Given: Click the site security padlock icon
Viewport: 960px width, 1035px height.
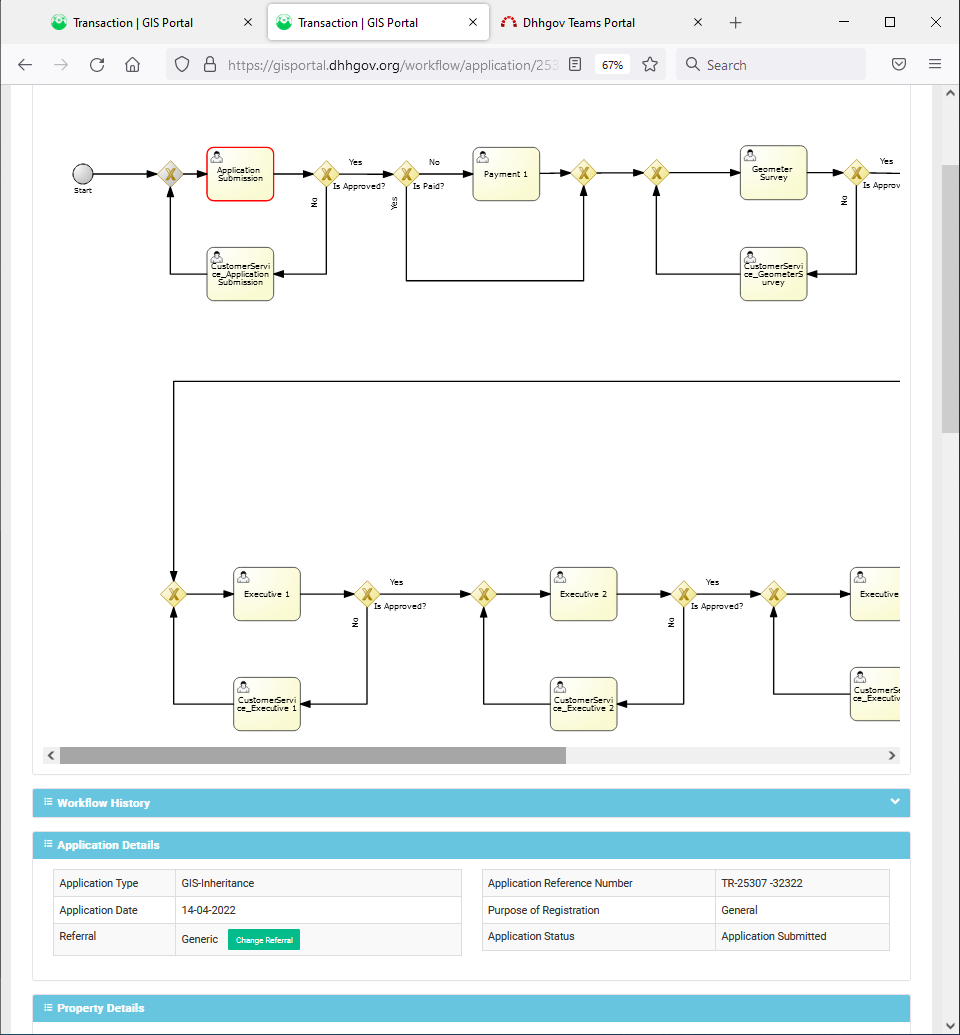Looking at the screenshot, I should click(x=210, y=64).
